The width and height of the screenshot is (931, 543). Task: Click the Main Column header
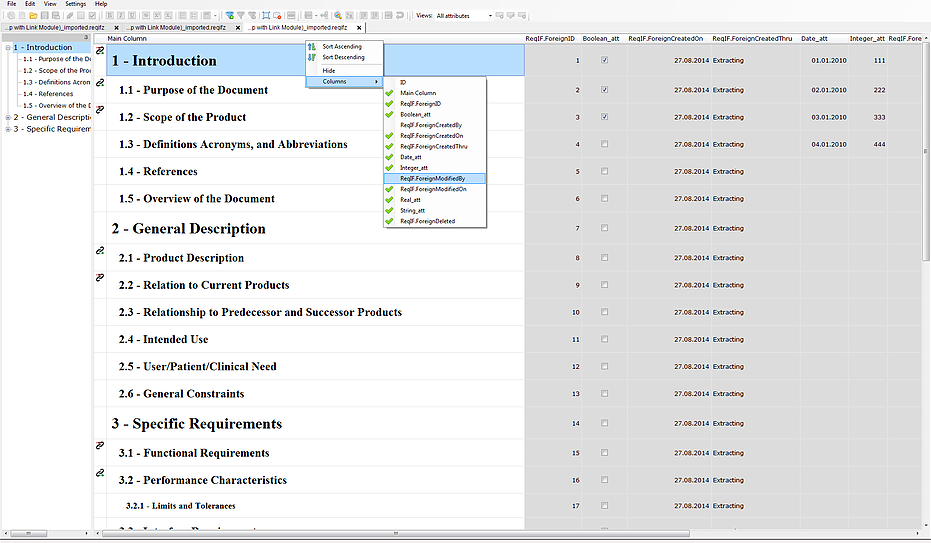point(127,39)
